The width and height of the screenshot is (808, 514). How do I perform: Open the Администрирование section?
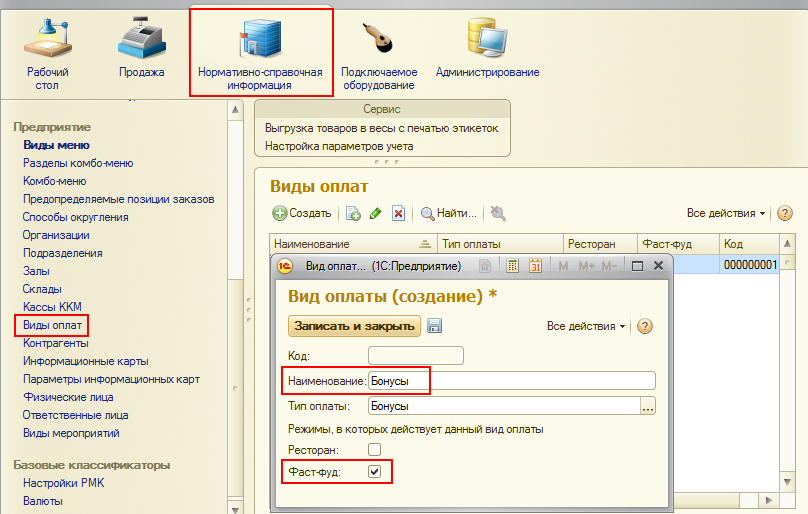[487, 50]
